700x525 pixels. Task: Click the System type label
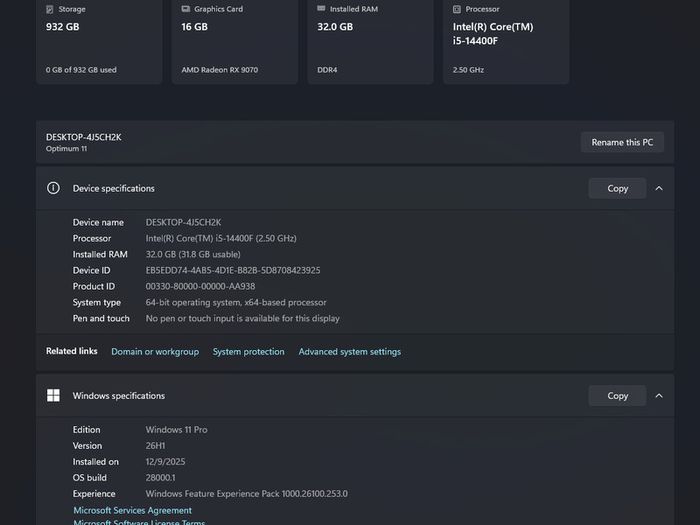[x=96, y=302]
